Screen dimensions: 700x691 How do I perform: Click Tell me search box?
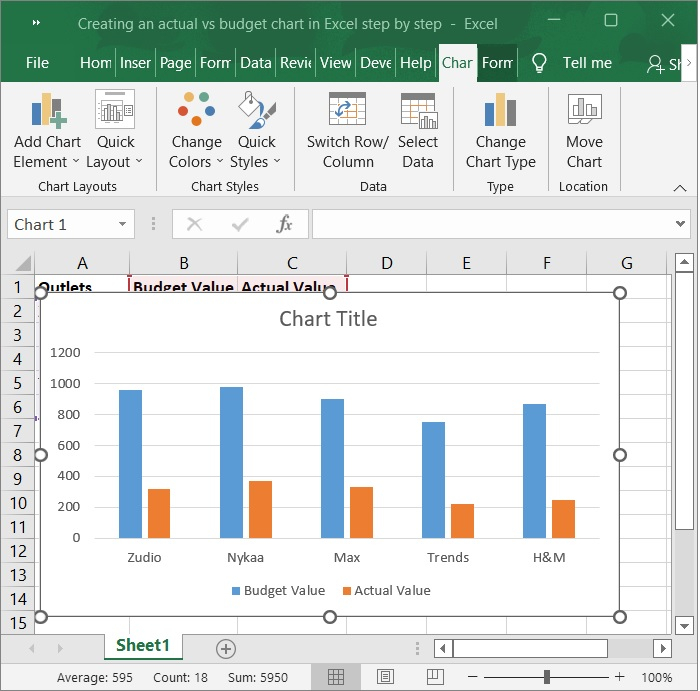click(586, 62)
